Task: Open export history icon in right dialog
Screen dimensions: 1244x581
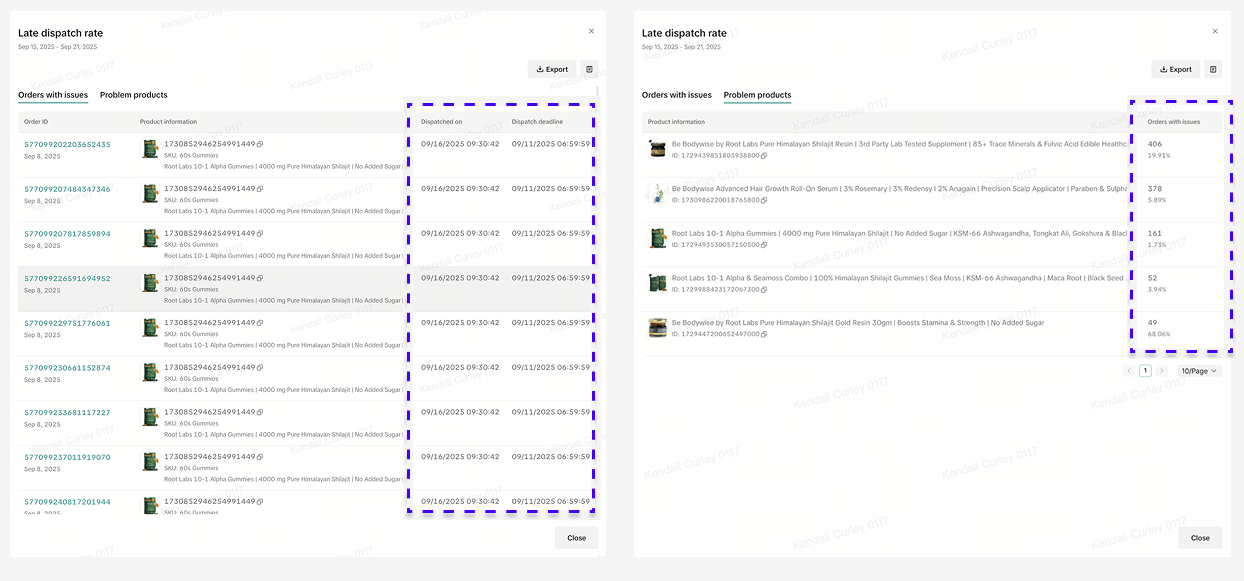Action: pyautogui.click(x=1213, y=69)
